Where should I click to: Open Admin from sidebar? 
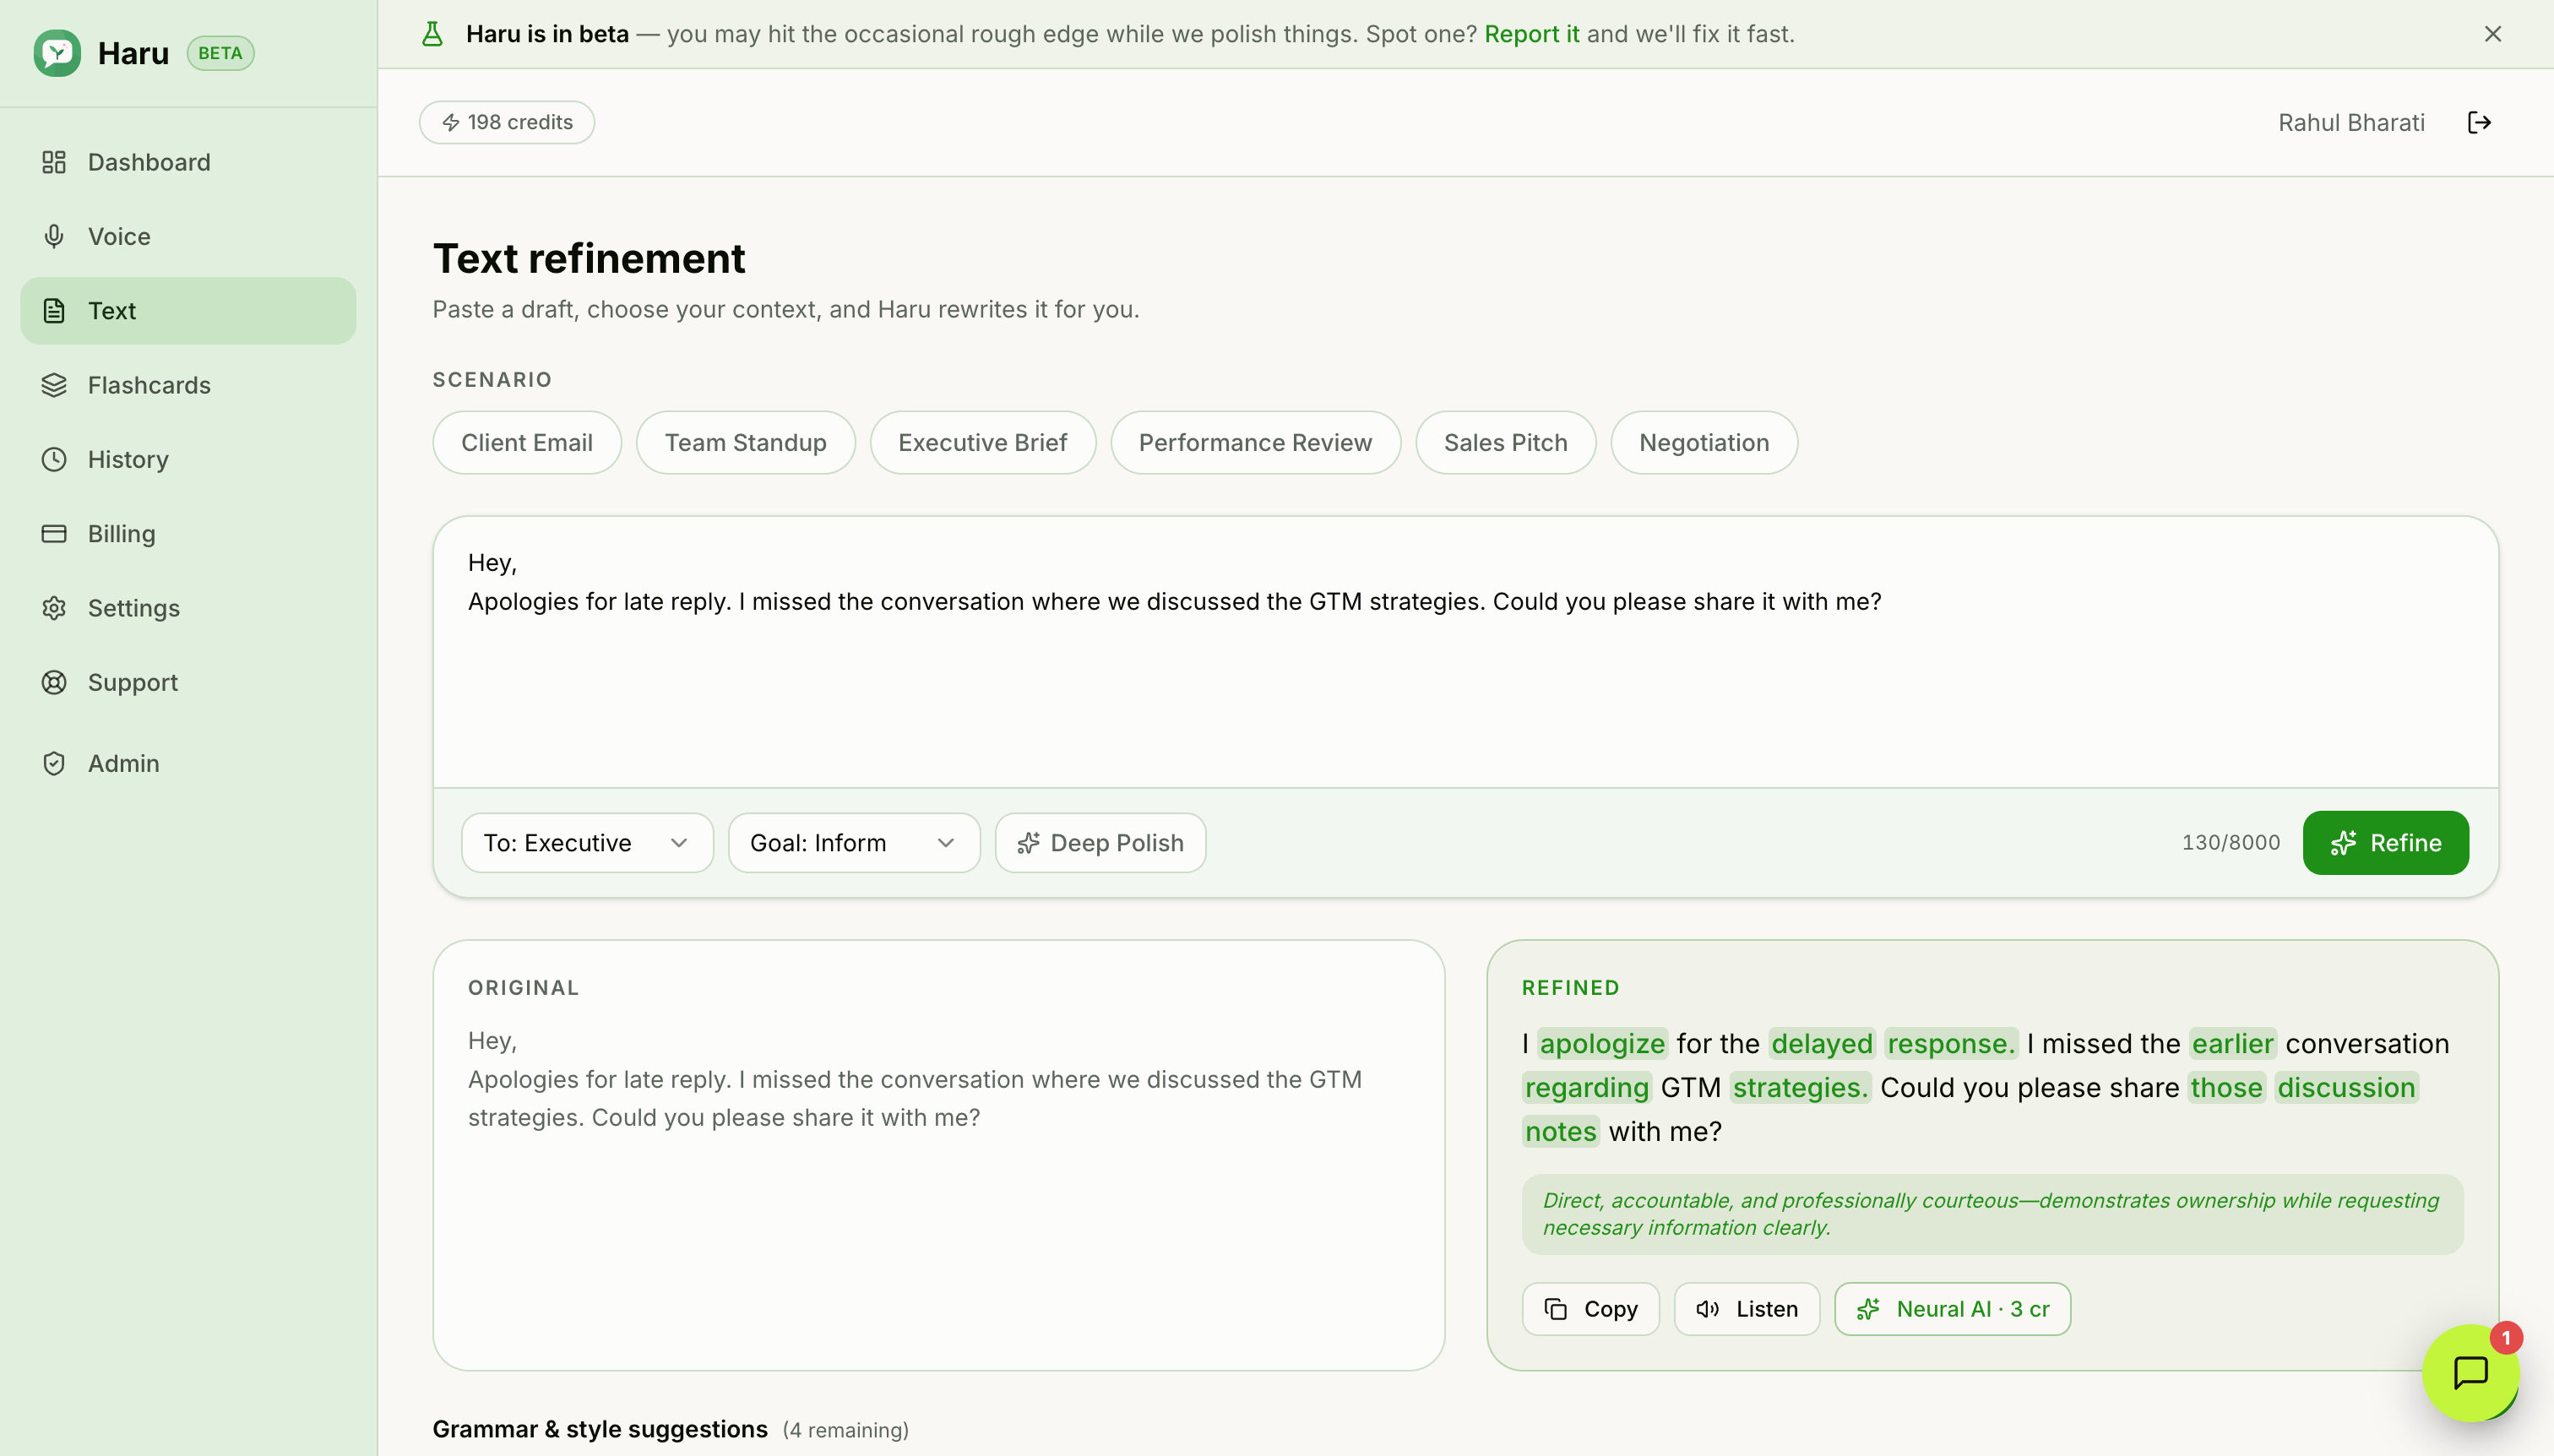click(188, 763)
